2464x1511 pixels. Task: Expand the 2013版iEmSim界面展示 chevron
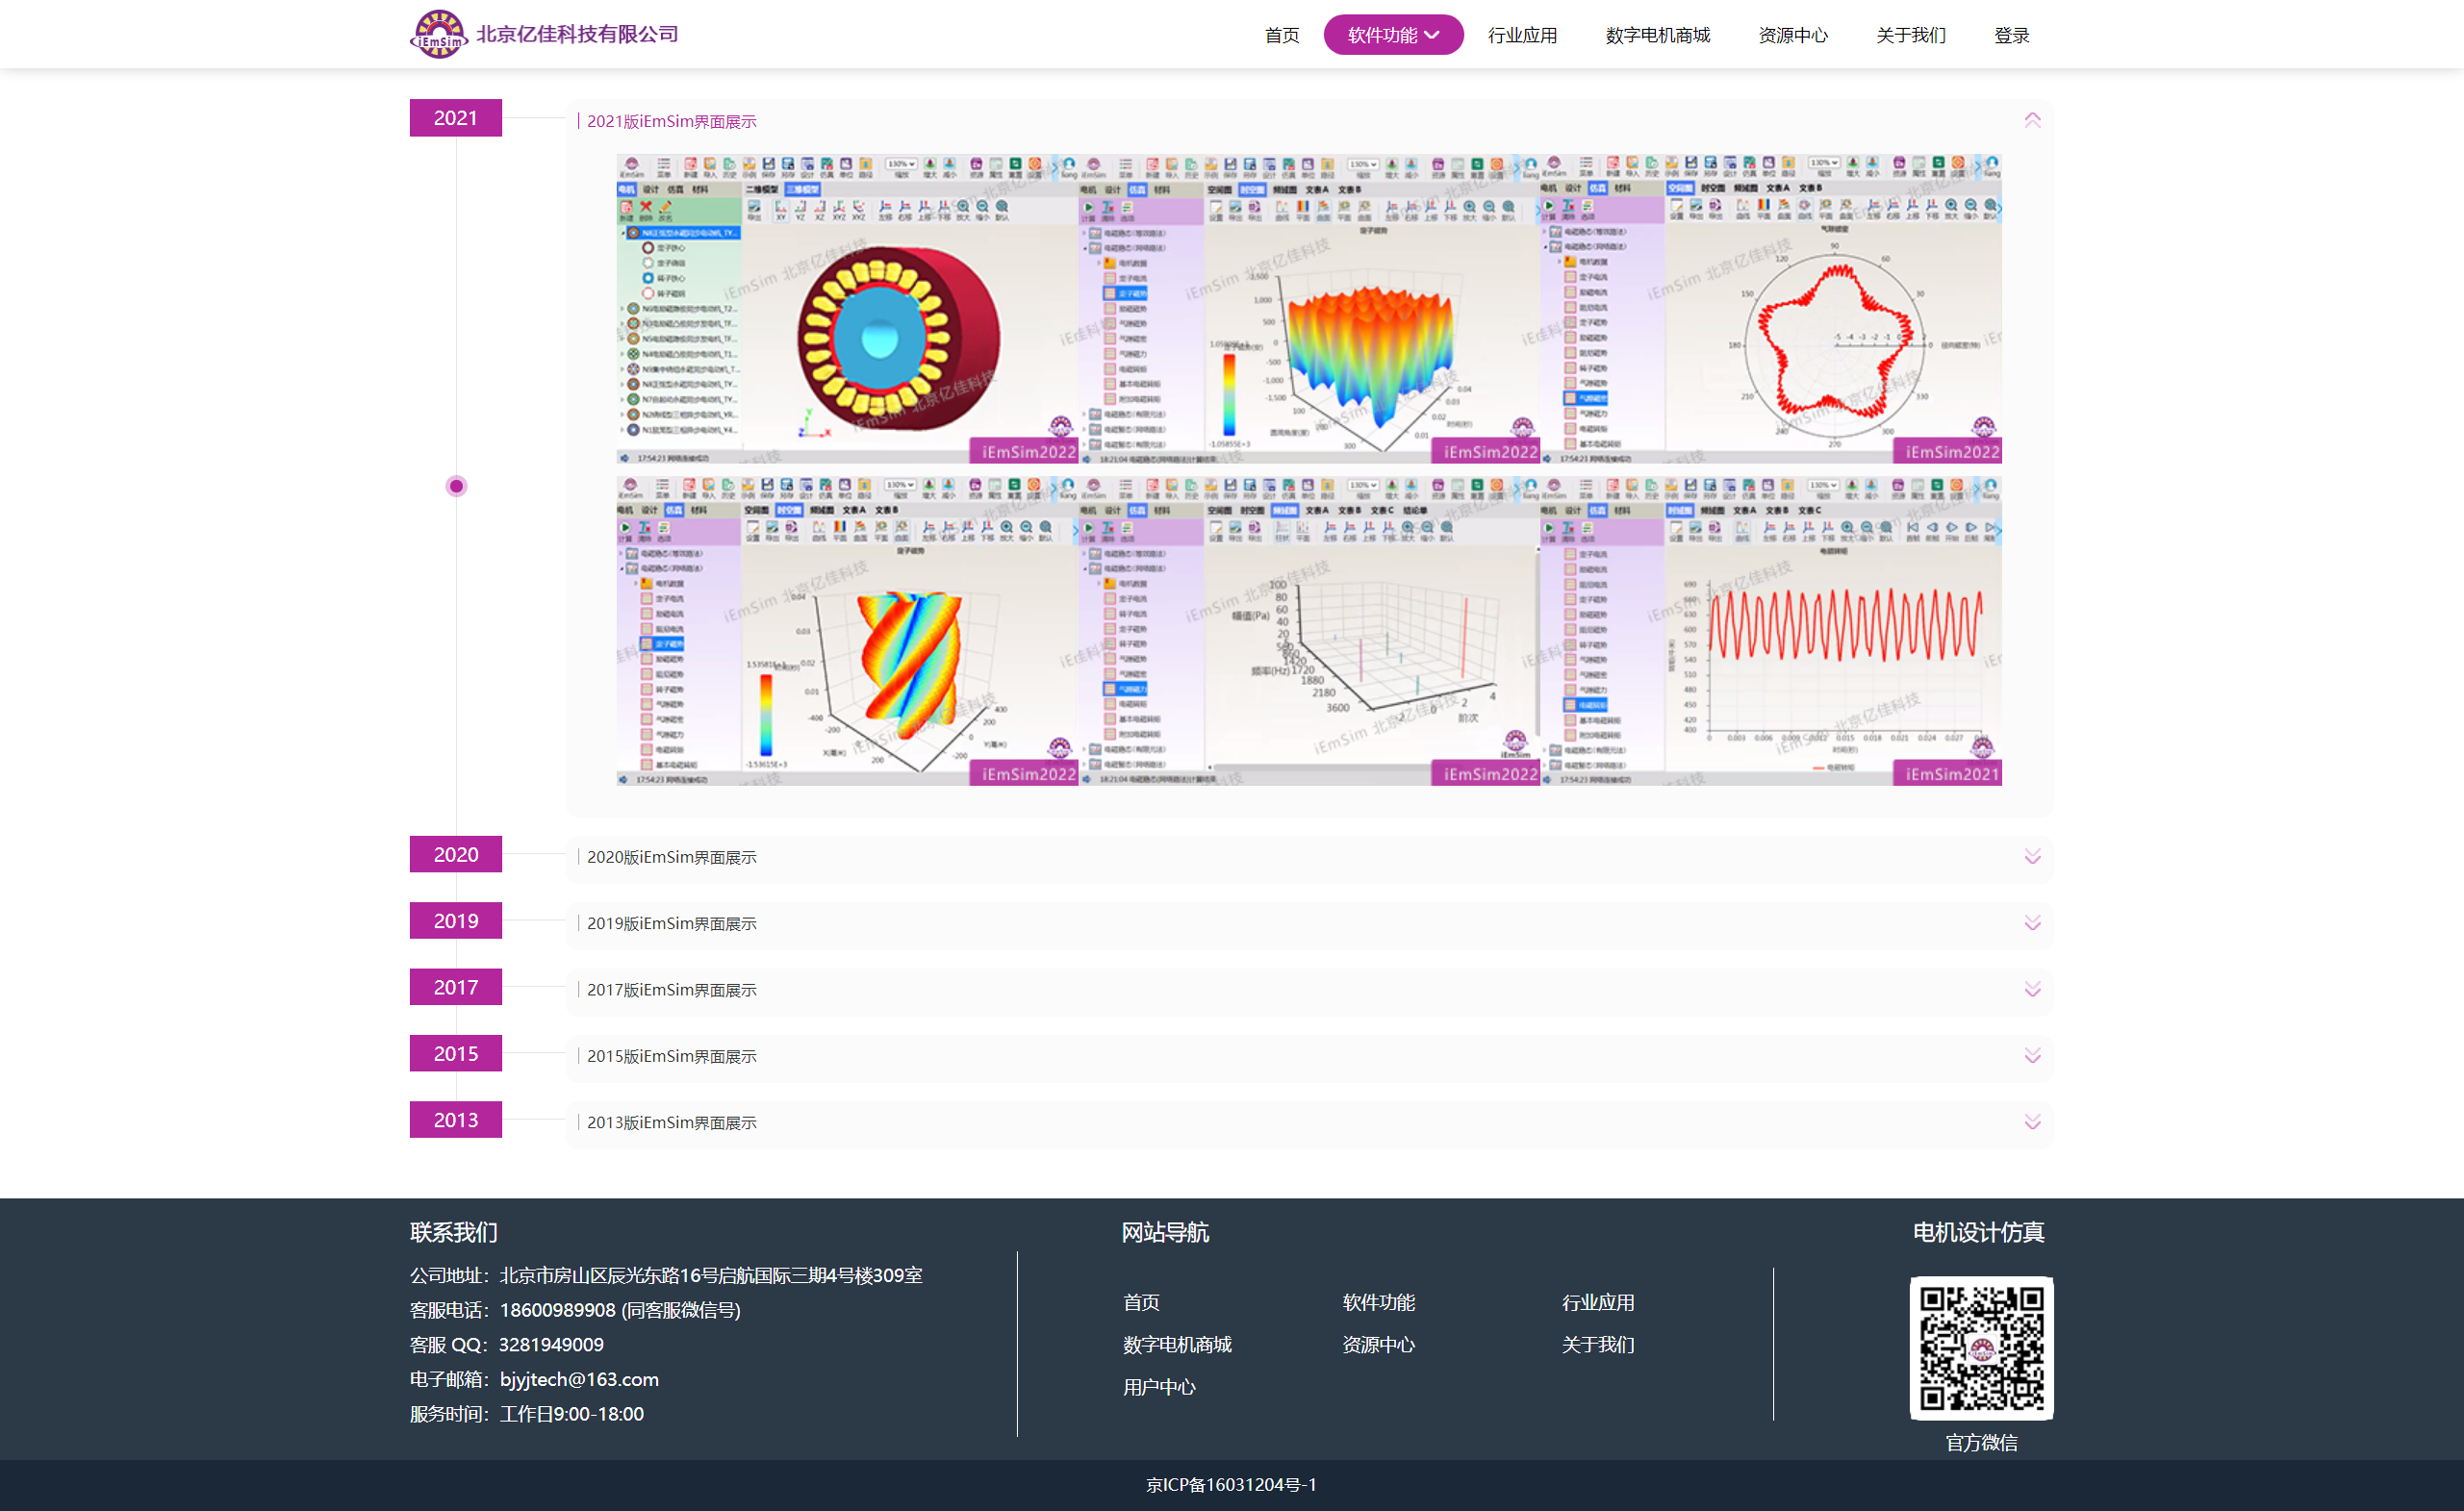[x=2032, y=1122]
